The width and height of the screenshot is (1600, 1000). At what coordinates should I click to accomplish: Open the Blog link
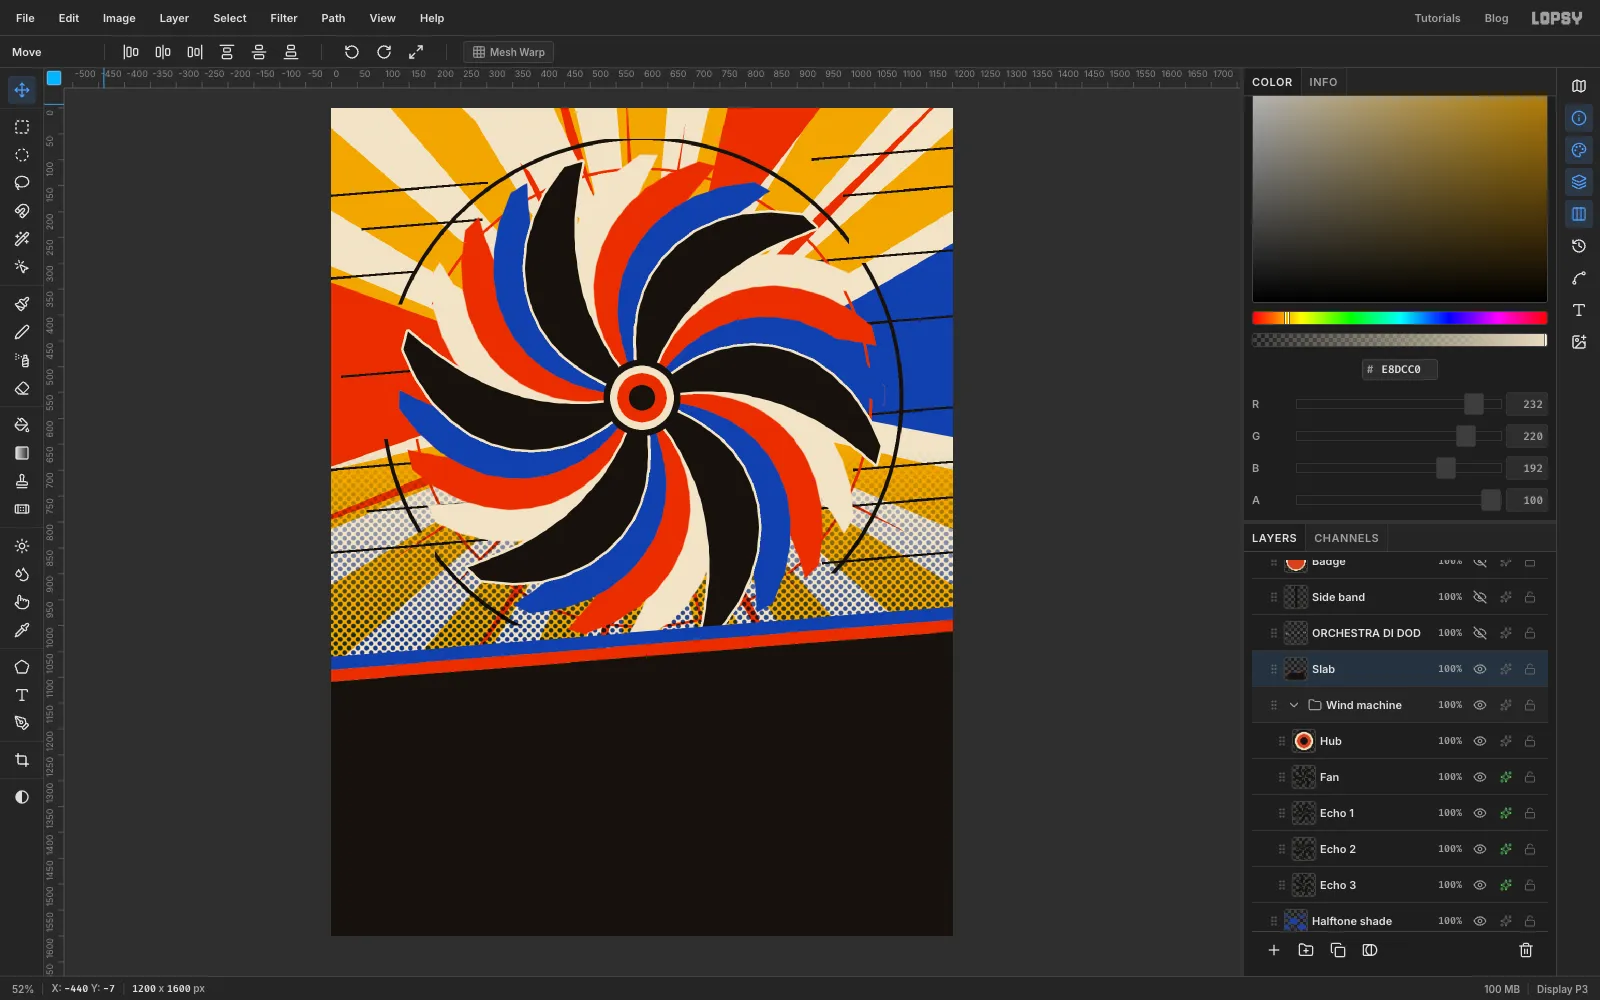coord(1496,18)
